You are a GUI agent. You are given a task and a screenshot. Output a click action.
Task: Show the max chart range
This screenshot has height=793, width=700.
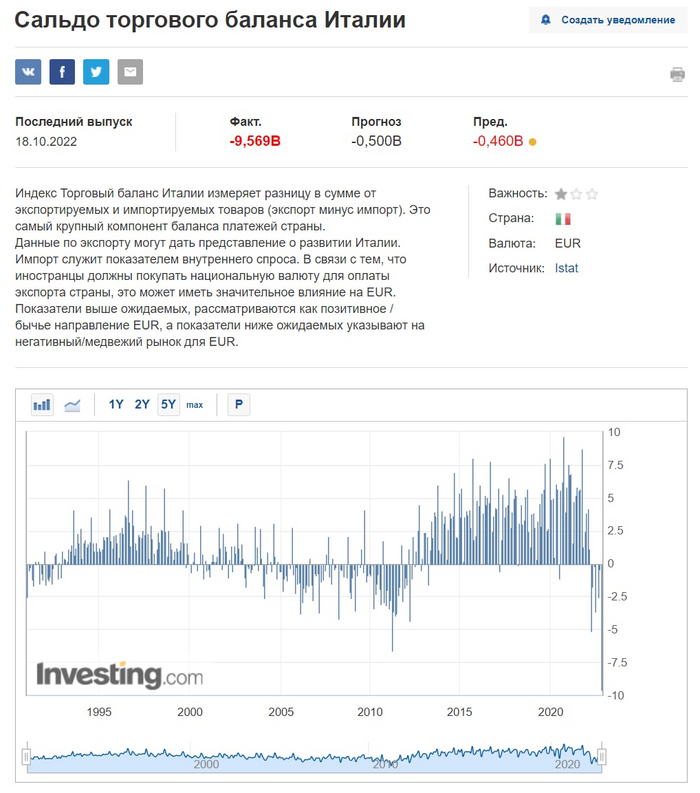tap(194, 405)
